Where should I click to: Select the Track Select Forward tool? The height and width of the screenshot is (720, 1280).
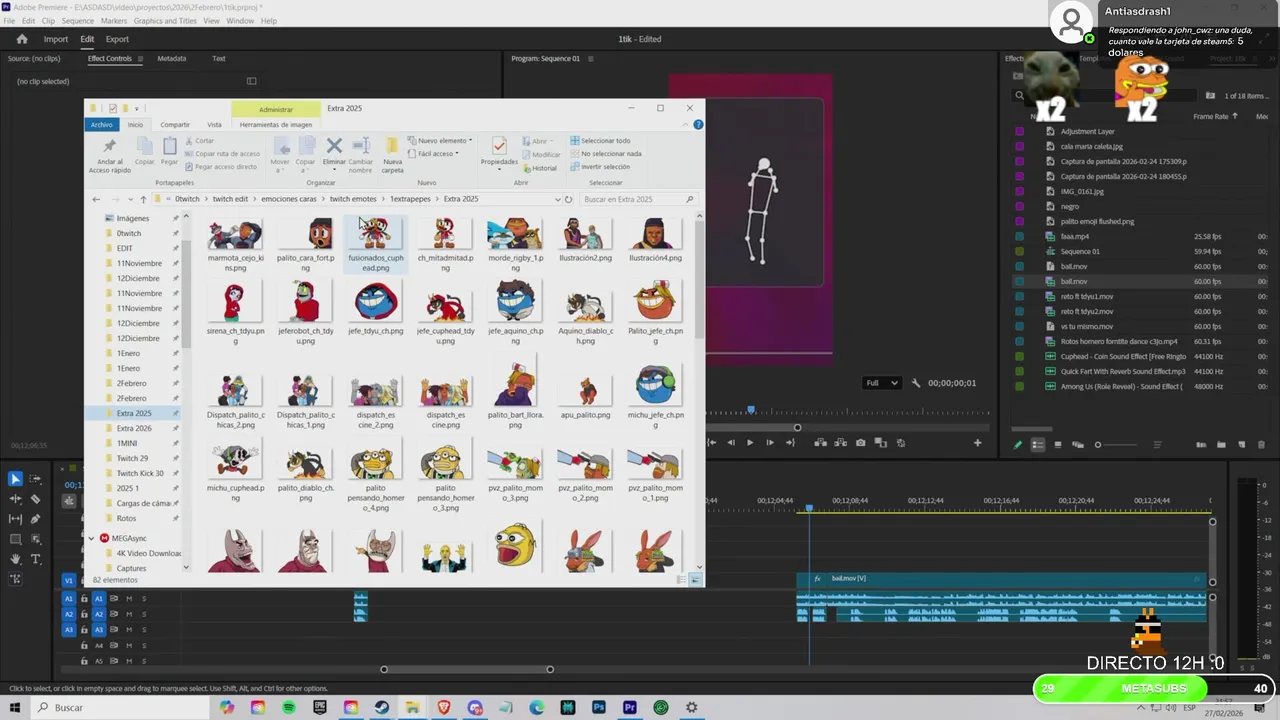point(35,479)
